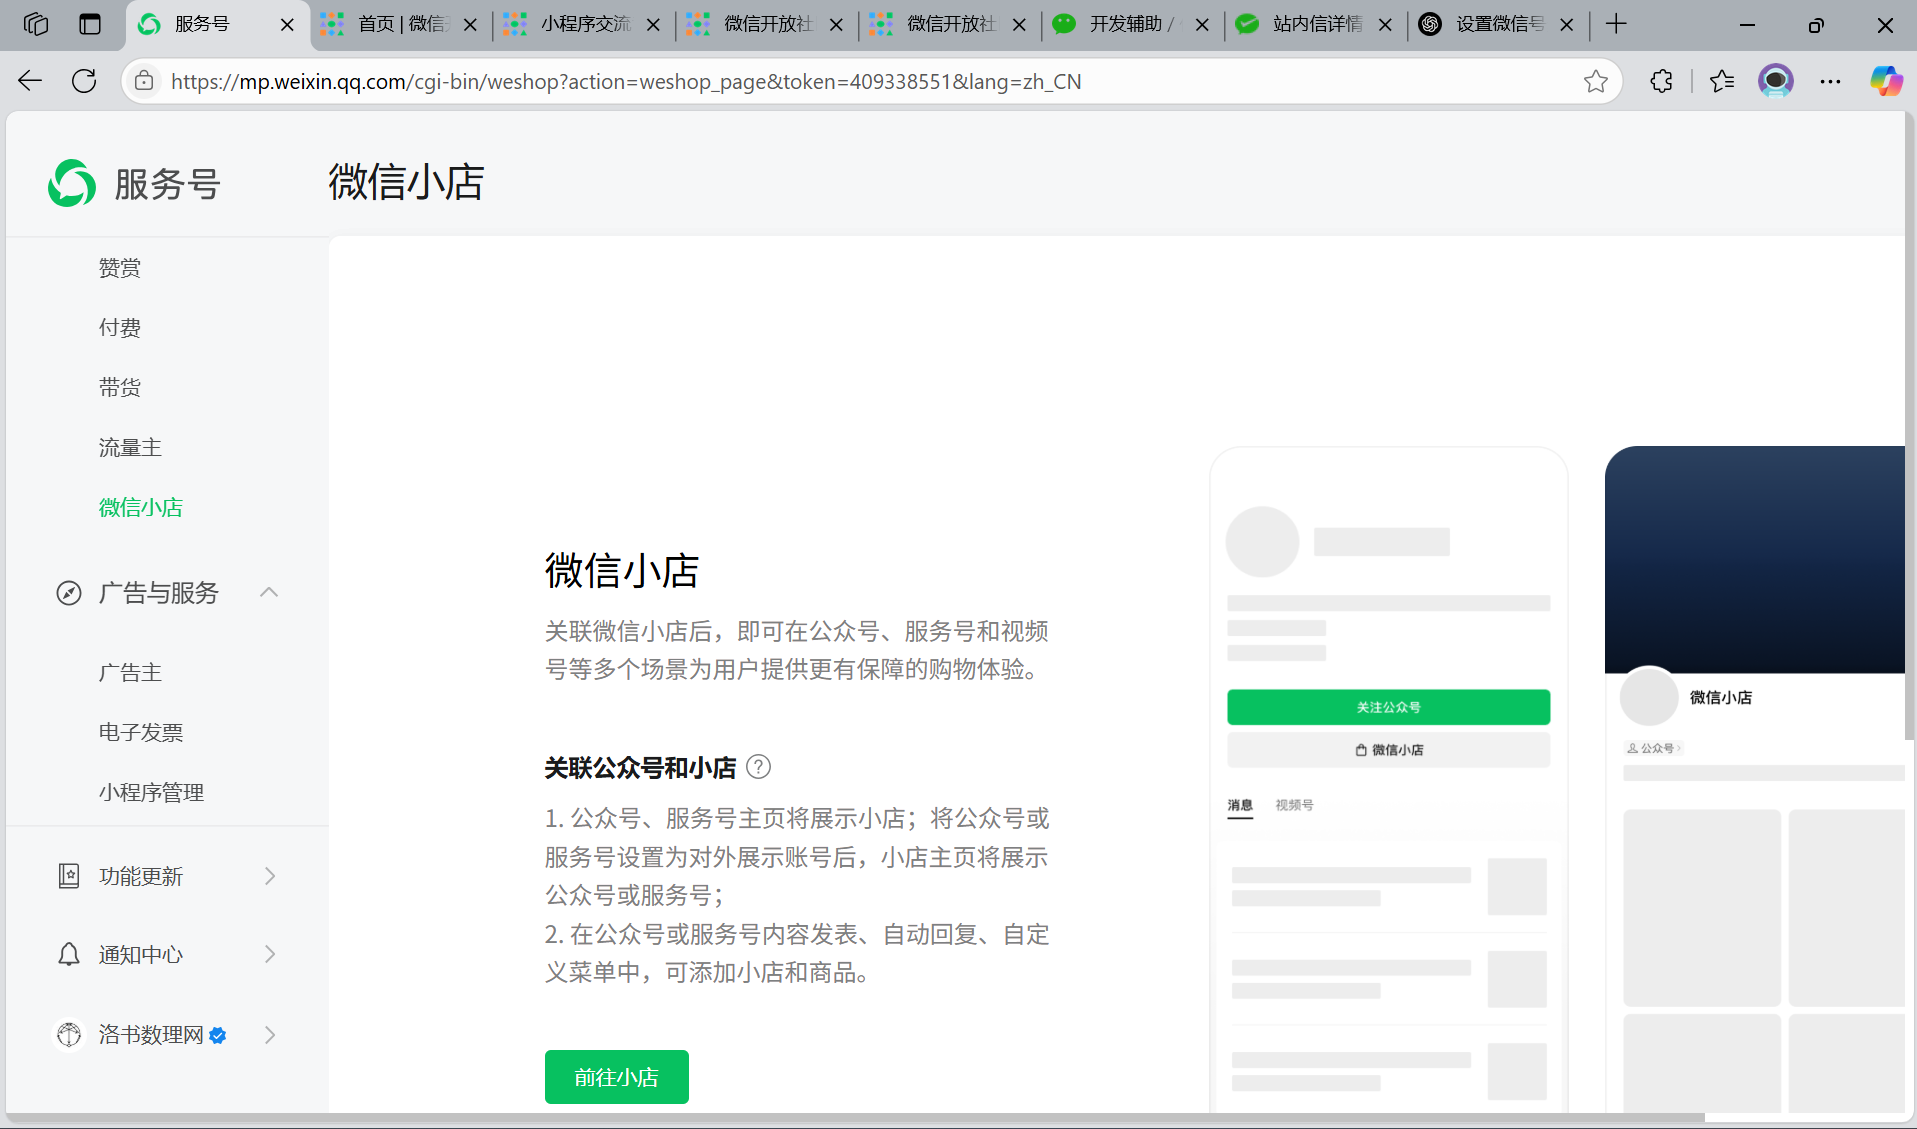Select 微信小店 in sidebar

pyautogui.click(x=141, y=508)
